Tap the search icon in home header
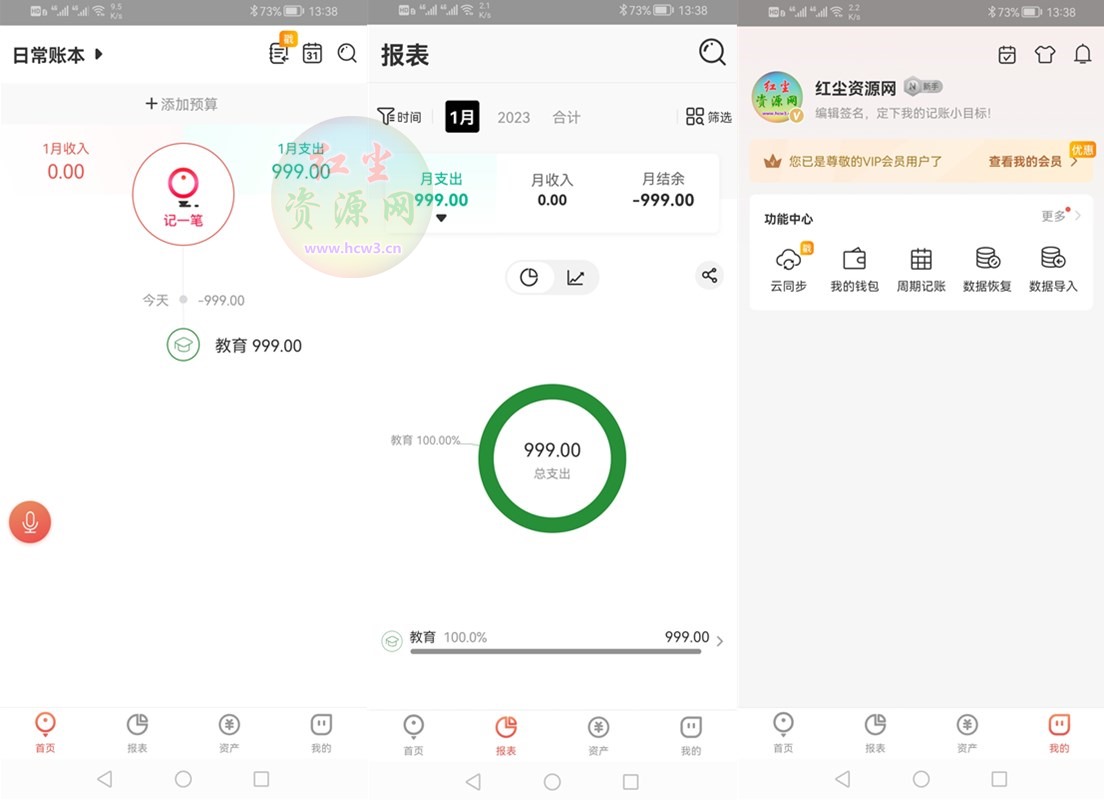 point(347,54)
